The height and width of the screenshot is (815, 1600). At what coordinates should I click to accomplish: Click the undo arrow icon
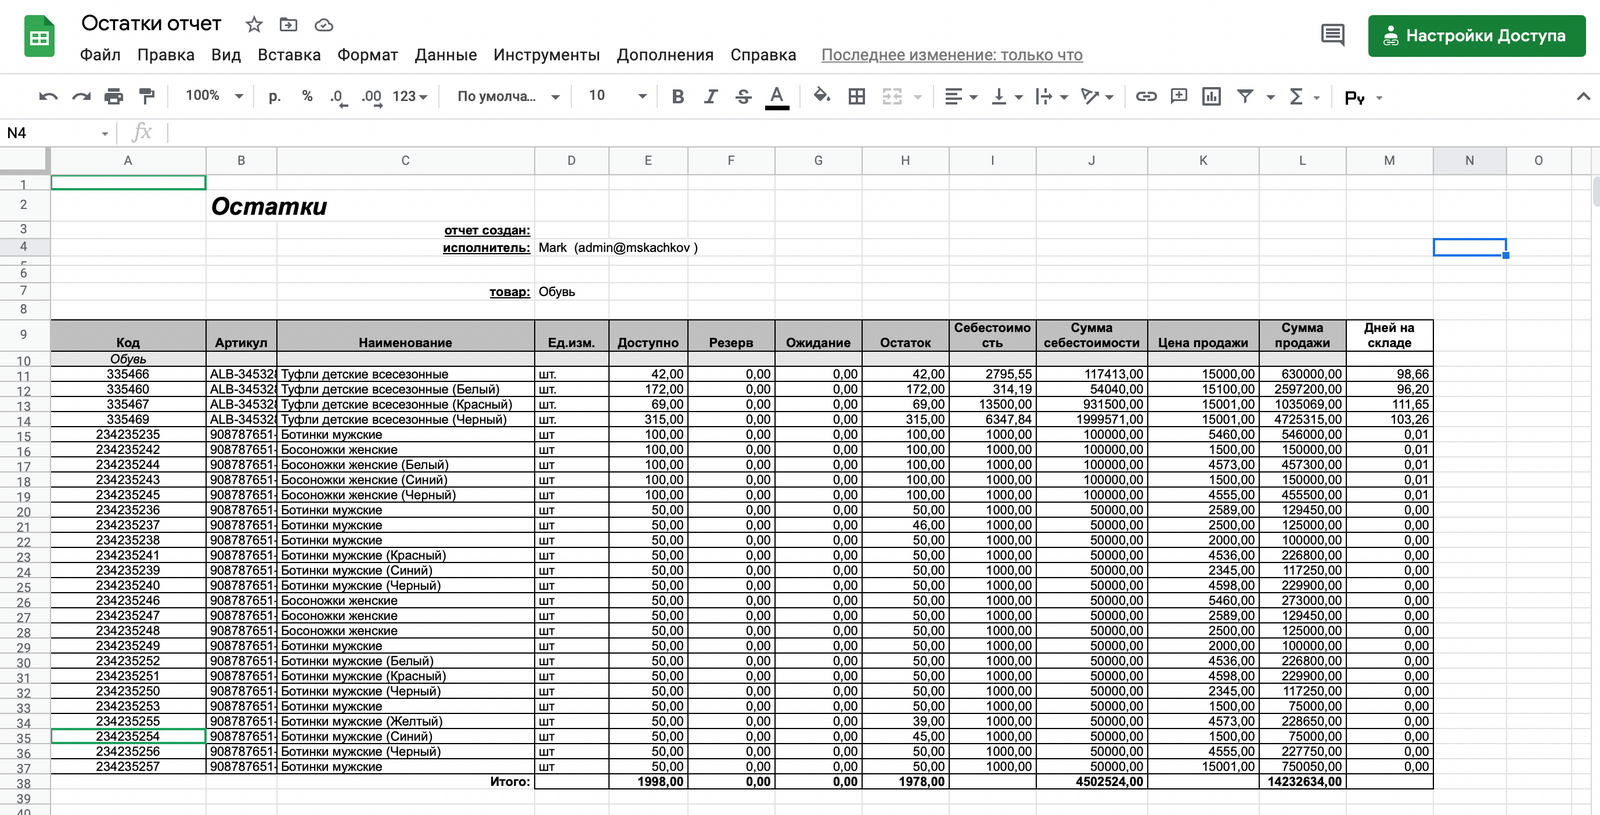pyautogui.click(x=47, y=96)
